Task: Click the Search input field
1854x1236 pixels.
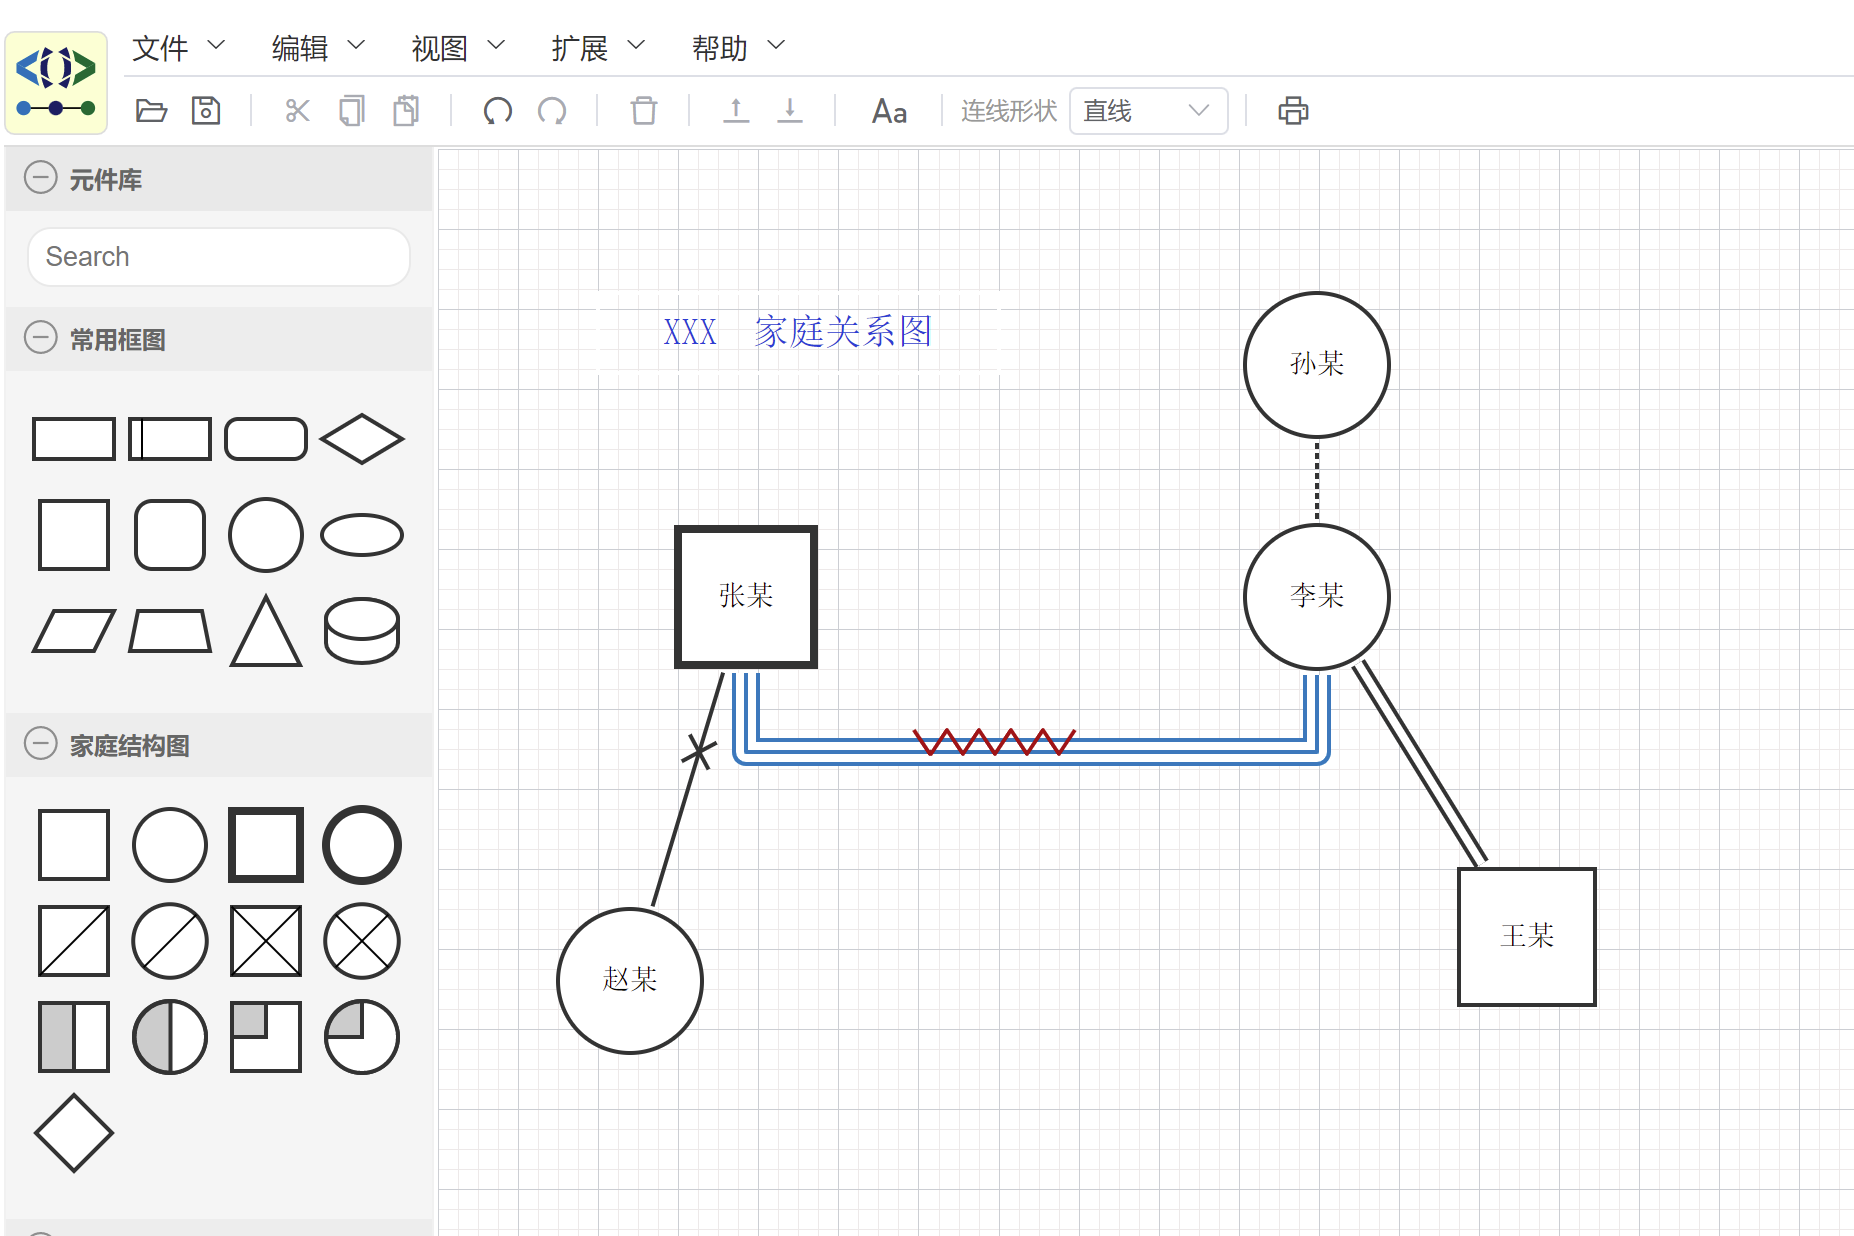Action: click(x=219, y=257)
